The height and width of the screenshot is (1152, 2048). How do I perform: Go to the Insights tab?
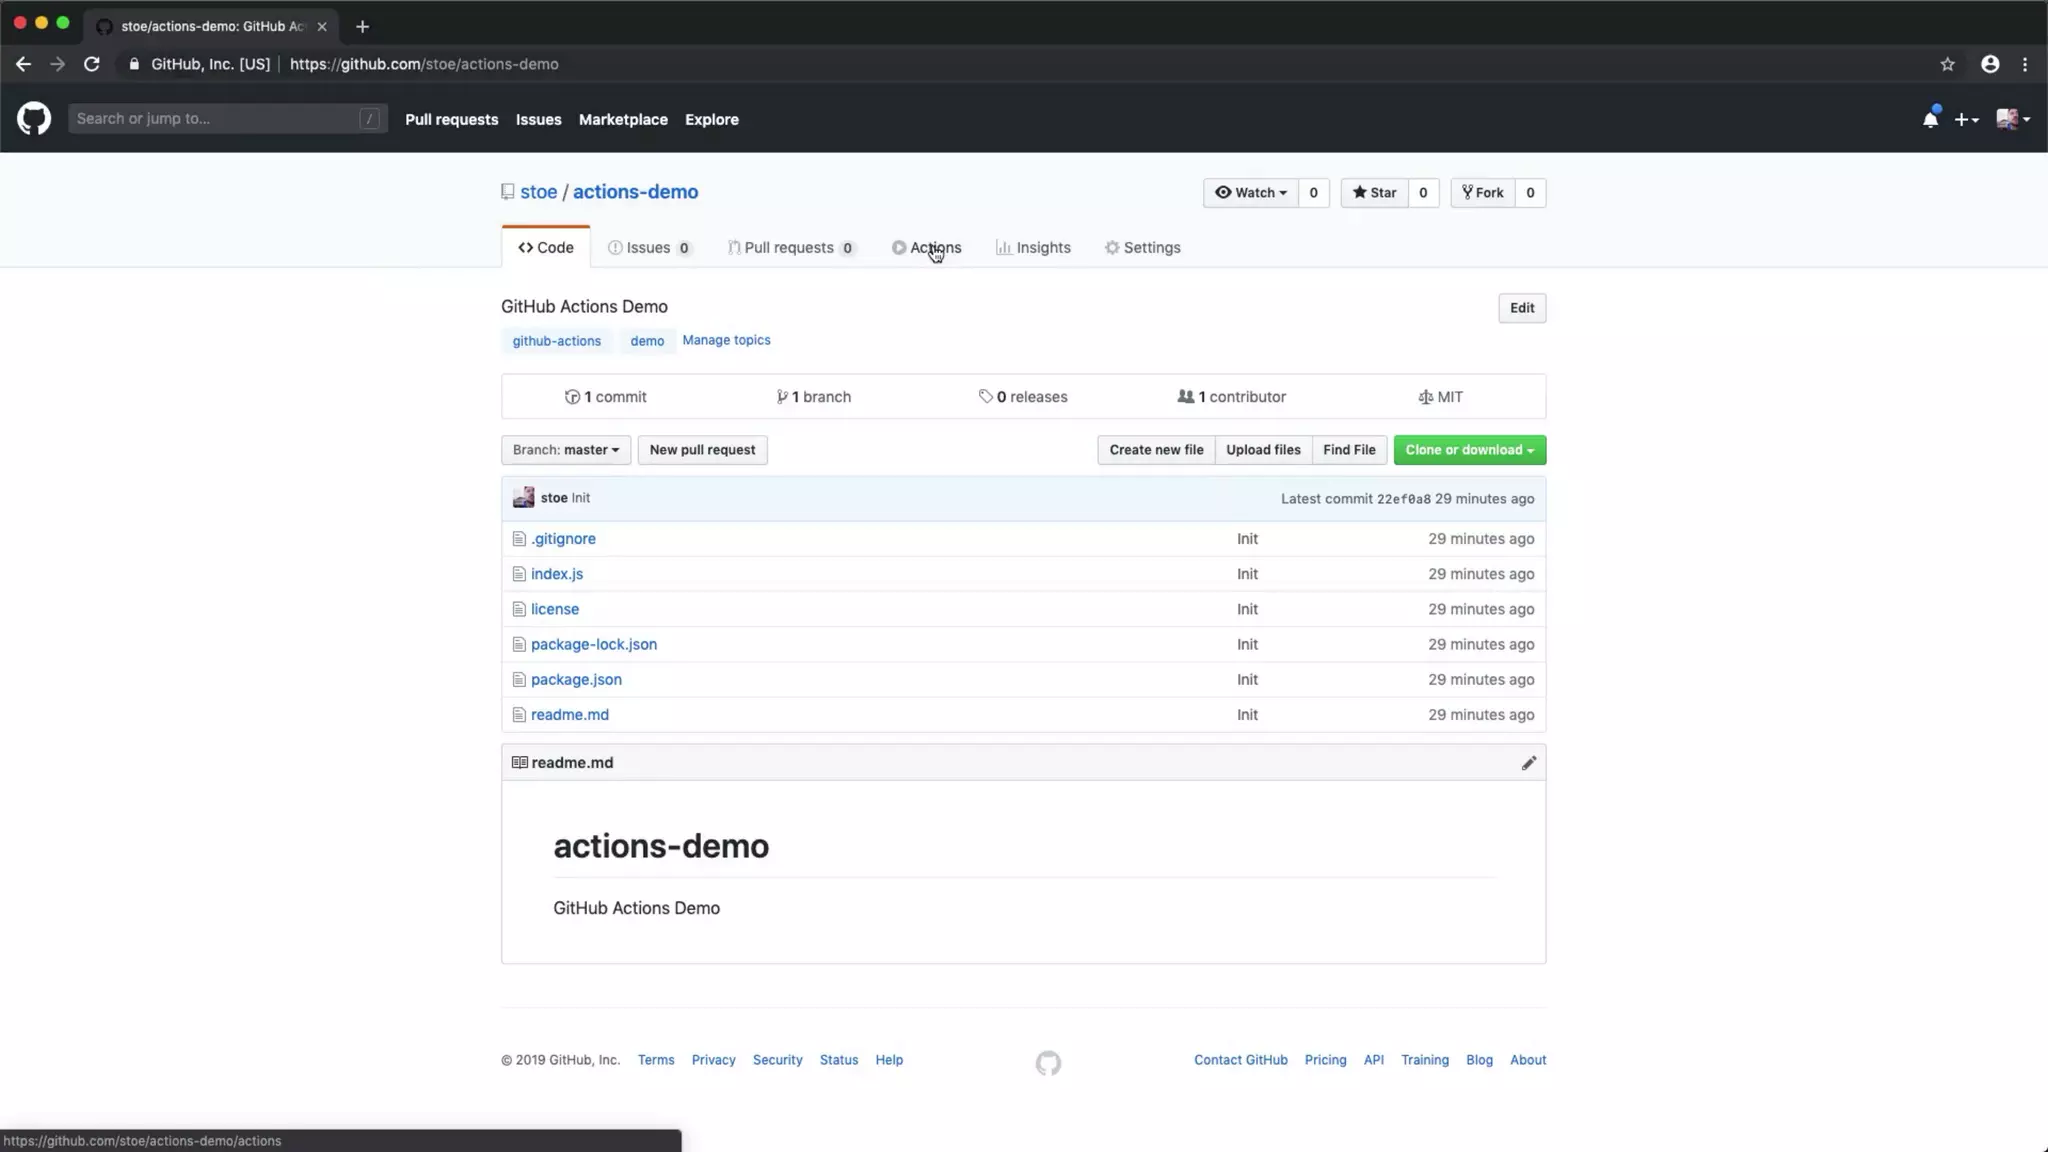[x=1033, y=248]
